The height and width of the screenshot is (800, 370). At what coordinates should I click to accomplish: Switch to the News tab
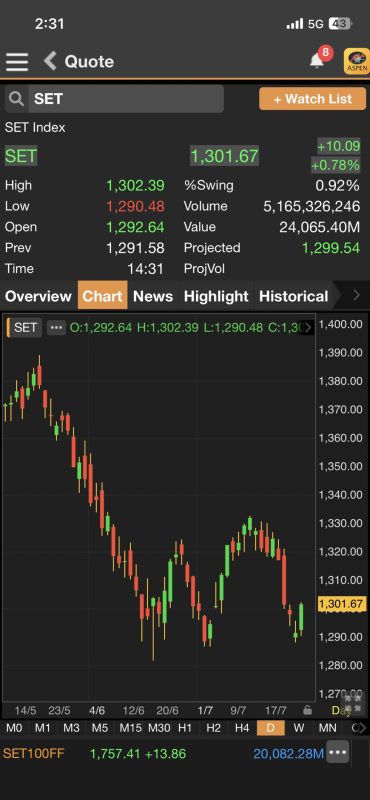click(x=153, y=296)
